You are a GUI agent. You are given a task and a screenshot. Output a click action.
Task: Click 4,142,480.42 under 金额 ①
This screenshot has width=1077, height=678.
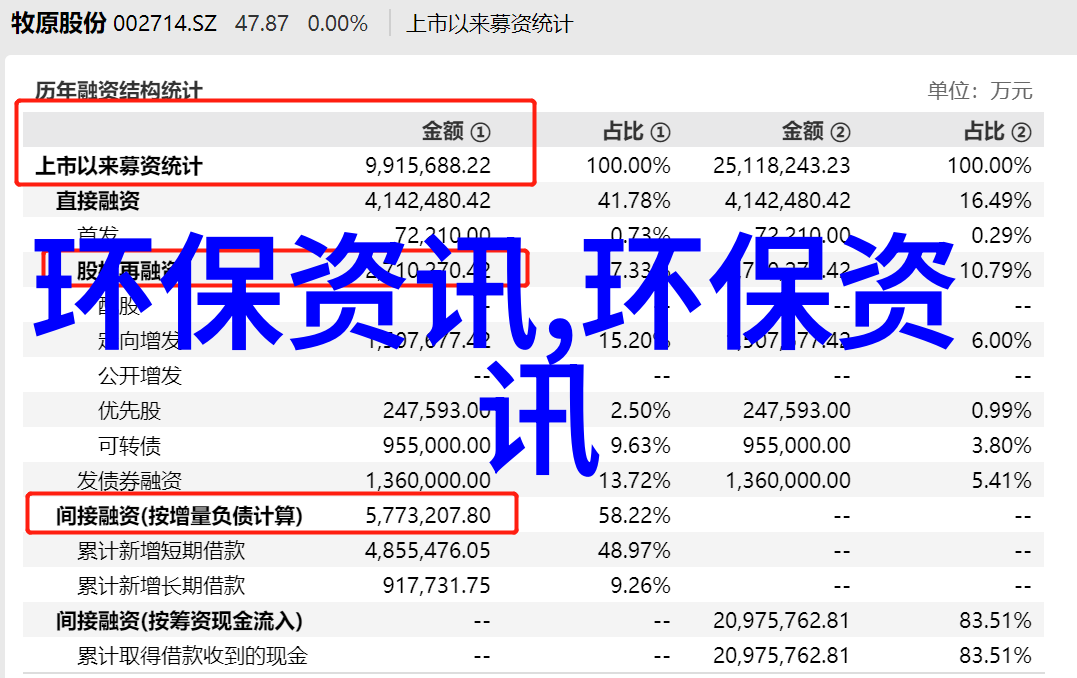[428, 201]
